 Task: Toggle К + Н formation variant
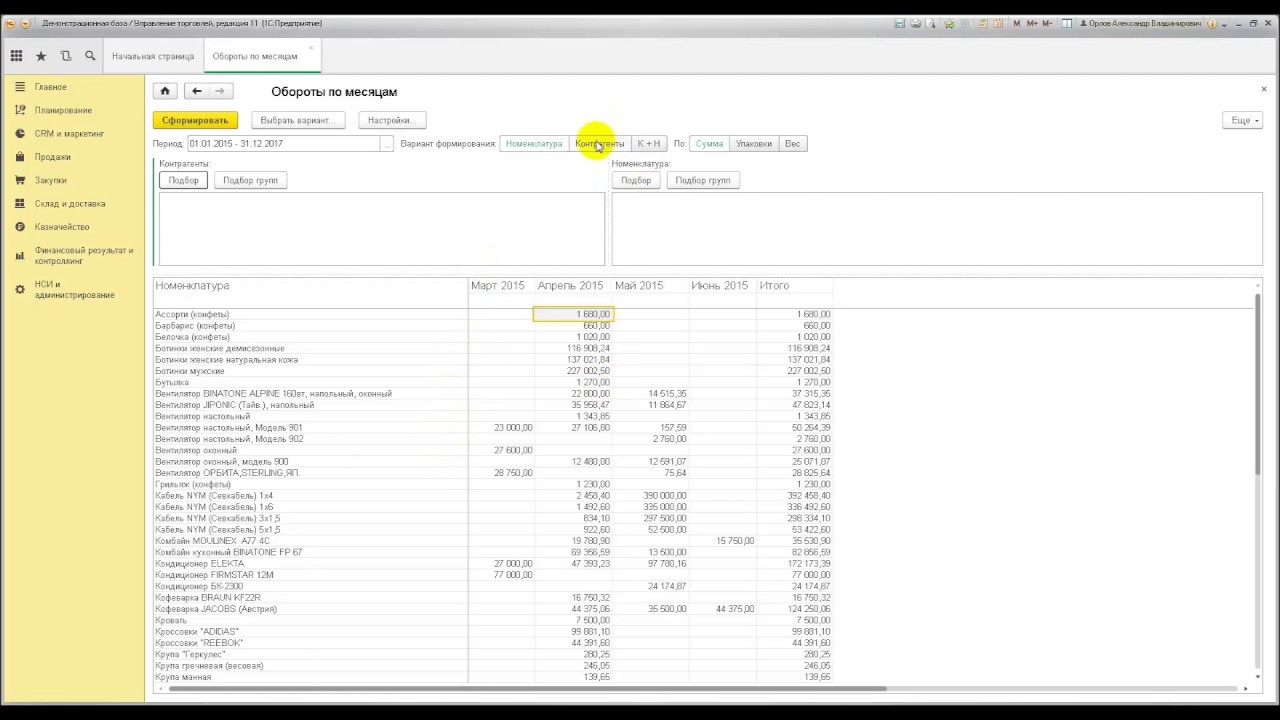649,144
